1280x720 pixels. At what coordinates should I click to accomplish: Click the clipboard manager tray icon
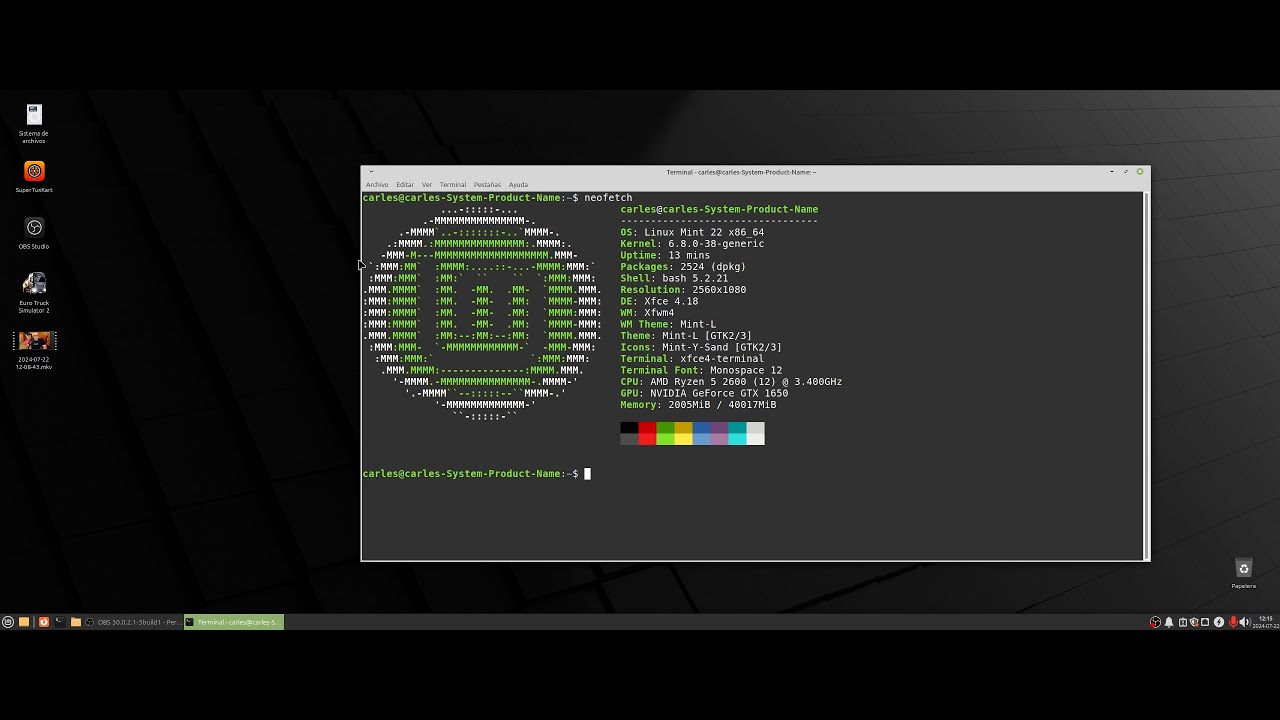tap(1183, 622)
